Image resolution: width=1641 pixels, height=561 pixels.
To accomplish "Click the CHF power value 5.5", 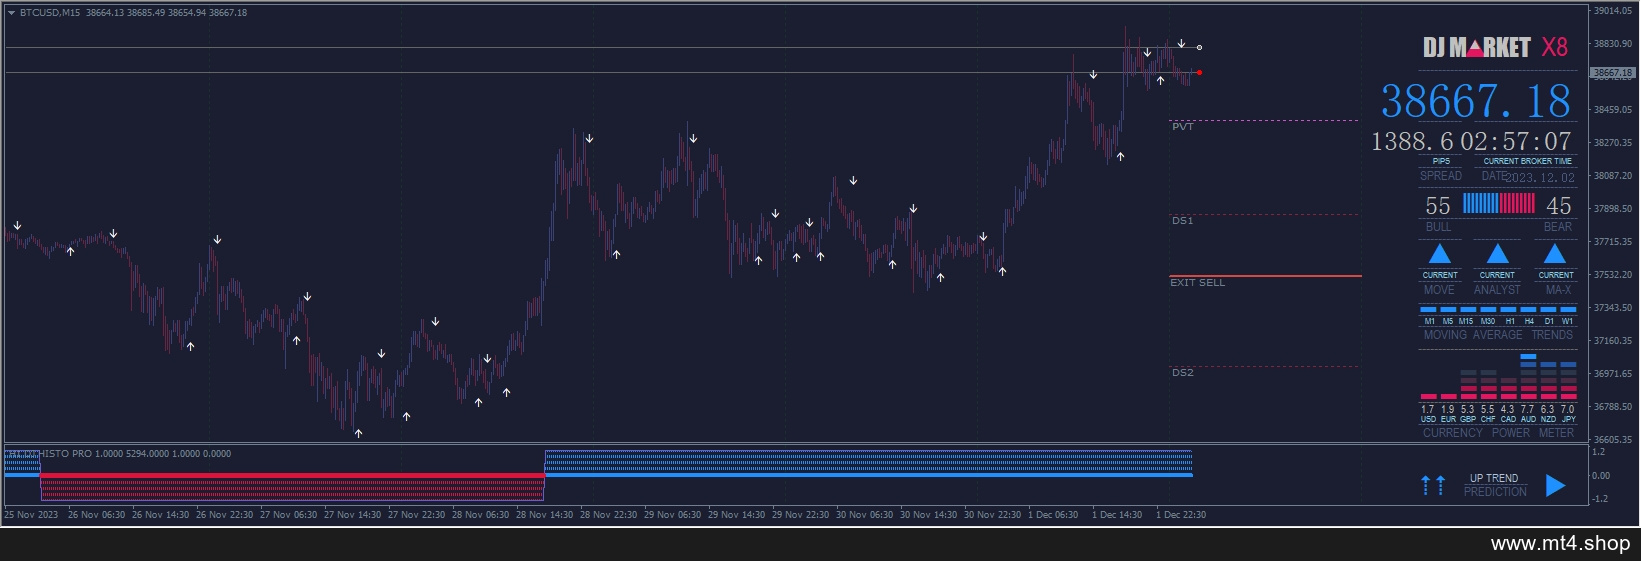I will click(x=1487, y=409).
